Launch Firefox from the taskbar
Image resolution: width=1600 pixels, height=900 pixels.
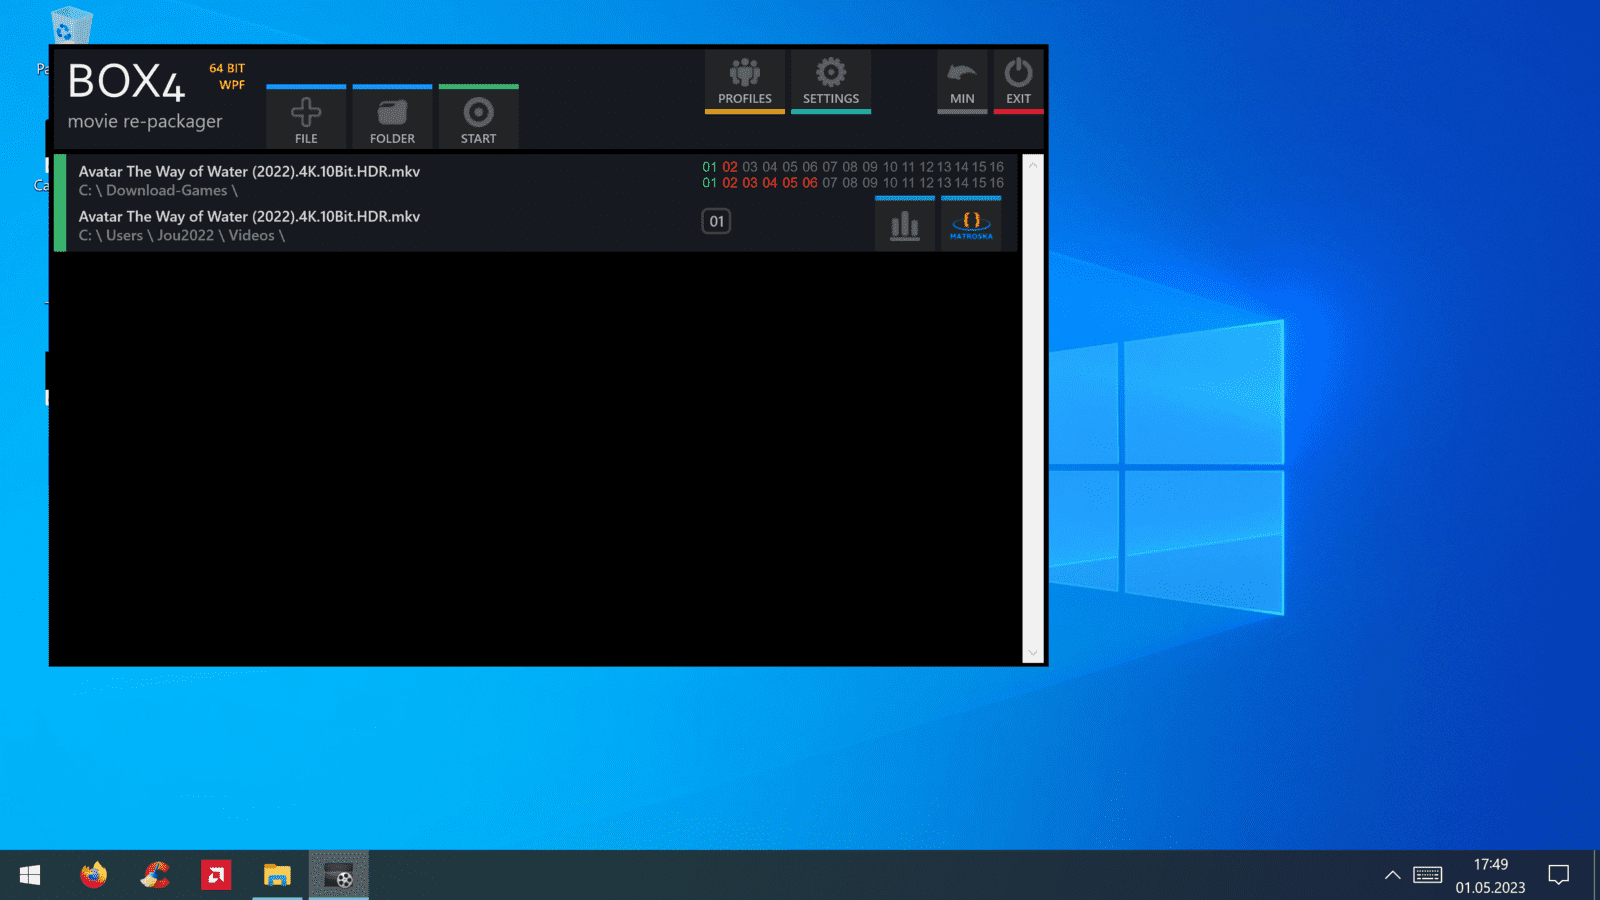(x=94, y=875)
